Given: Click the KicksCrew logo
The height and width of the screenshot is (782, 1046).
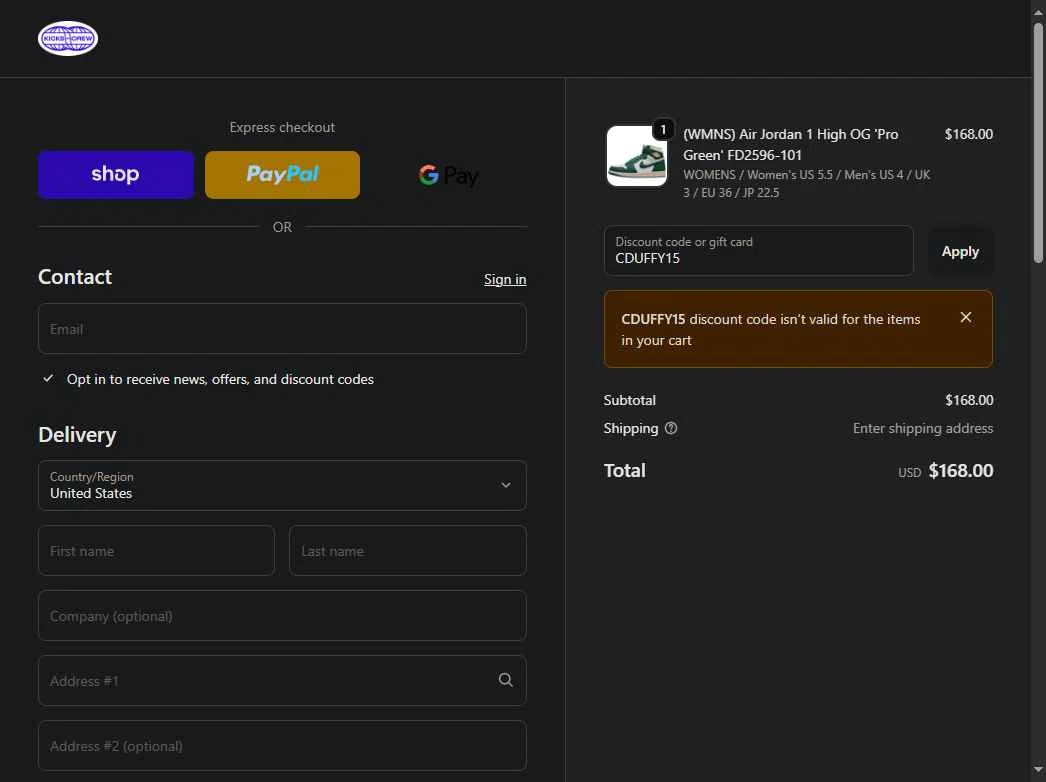Looking at the screenshot, I should [68, 39].
